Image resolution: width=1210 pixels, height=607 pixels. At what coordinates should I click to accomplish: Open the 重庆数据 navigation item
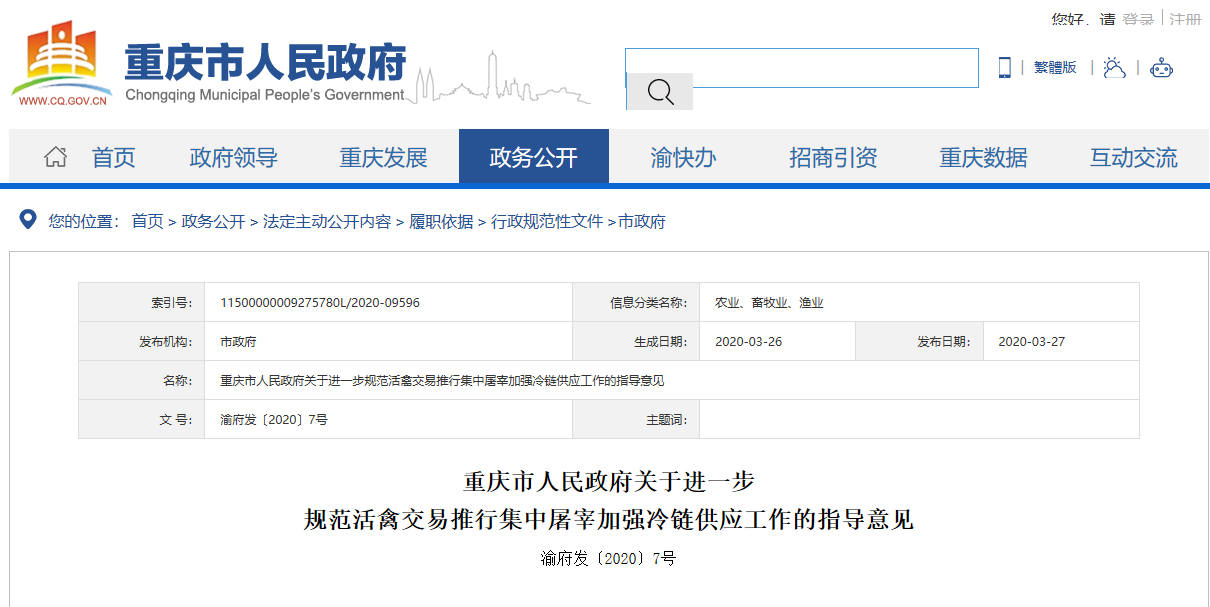coord(984,157)
